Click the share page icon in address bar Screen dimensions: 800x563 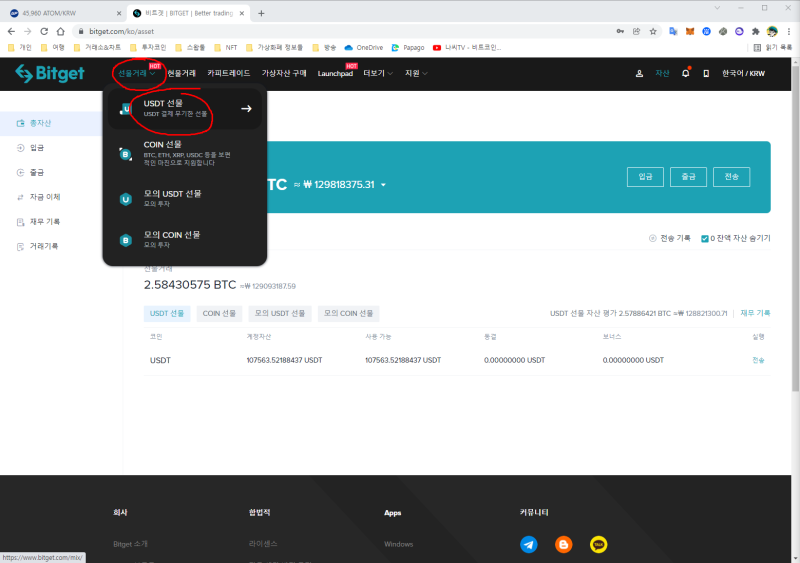pos(636,32)
